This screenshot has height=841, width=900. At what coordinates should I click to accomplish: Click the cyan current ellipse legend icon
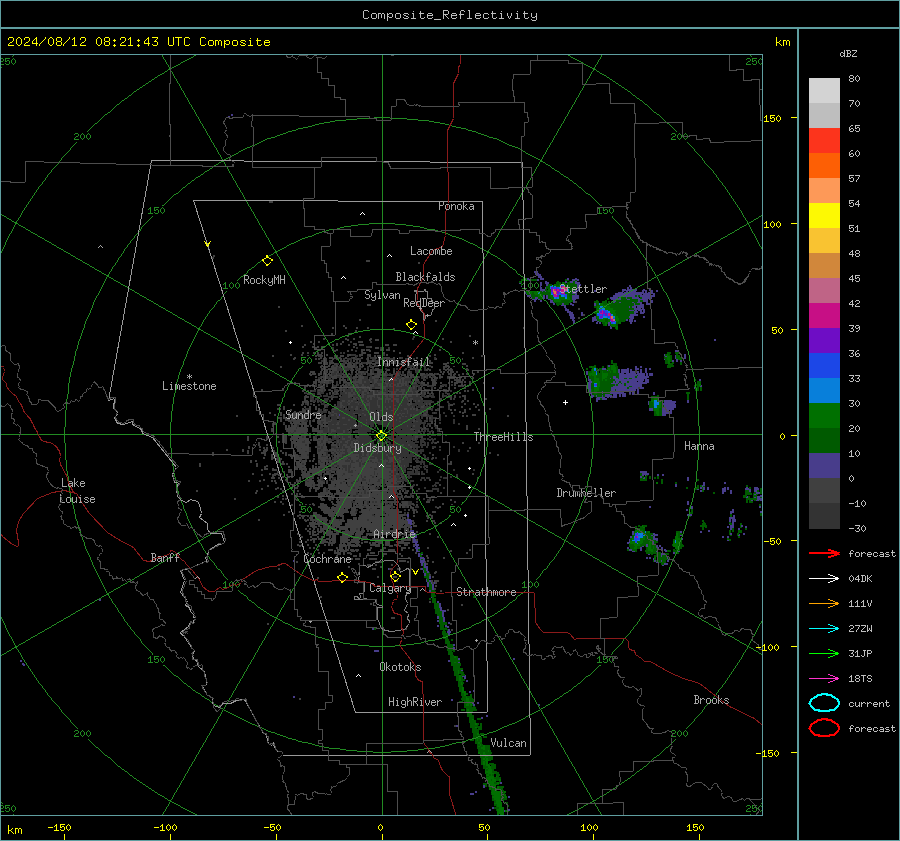click(x=824, y=703)
